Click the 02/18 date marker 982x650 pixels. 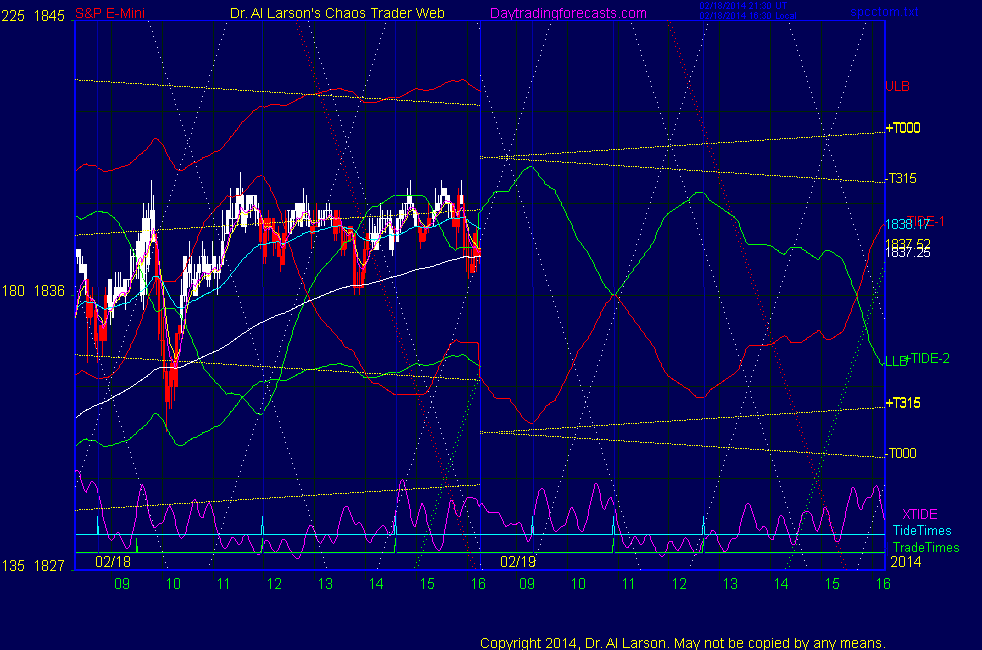(x=113, y=562)
